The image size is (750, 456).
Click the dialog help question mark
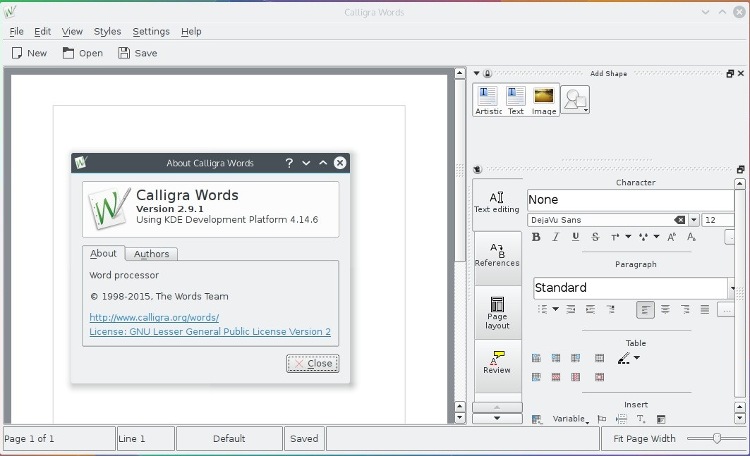[289, 163]
